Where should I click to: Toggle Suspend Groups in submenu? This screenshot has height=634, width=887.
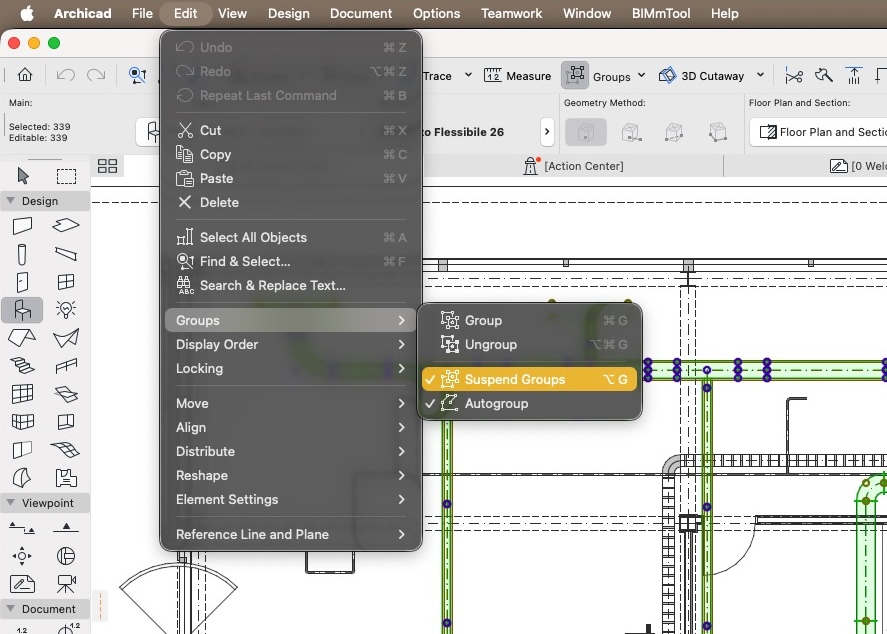[529, 379]
